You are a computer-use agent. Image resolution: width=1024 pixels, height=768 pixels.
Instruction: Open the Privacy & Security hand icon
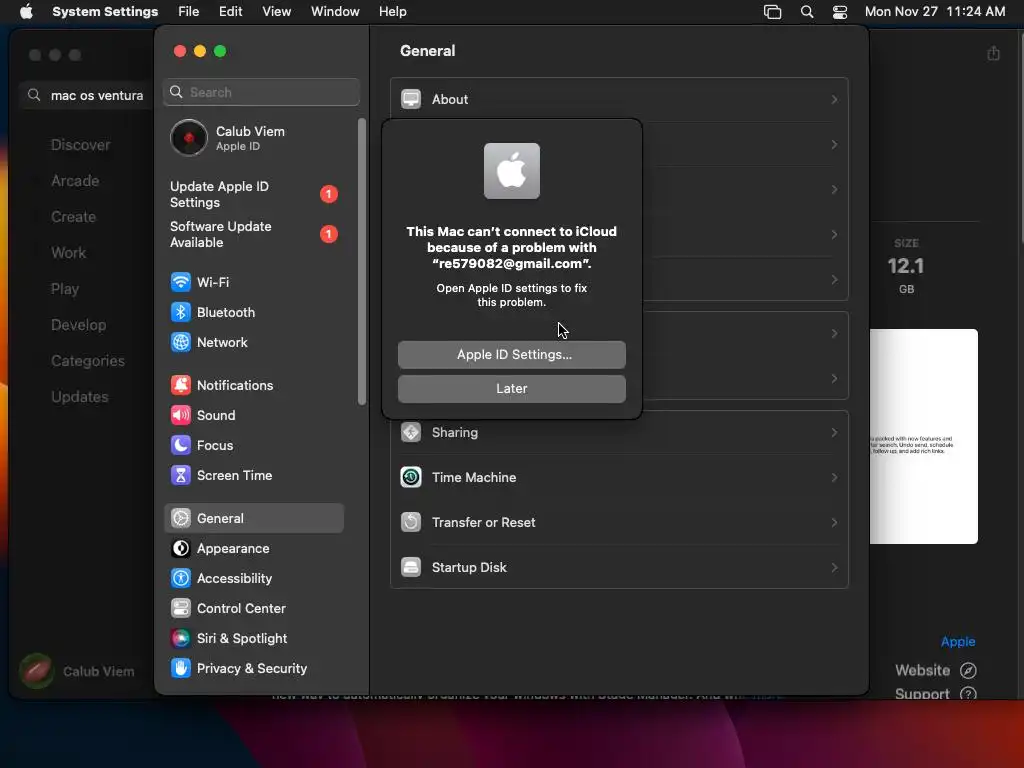tap(181, 669)
